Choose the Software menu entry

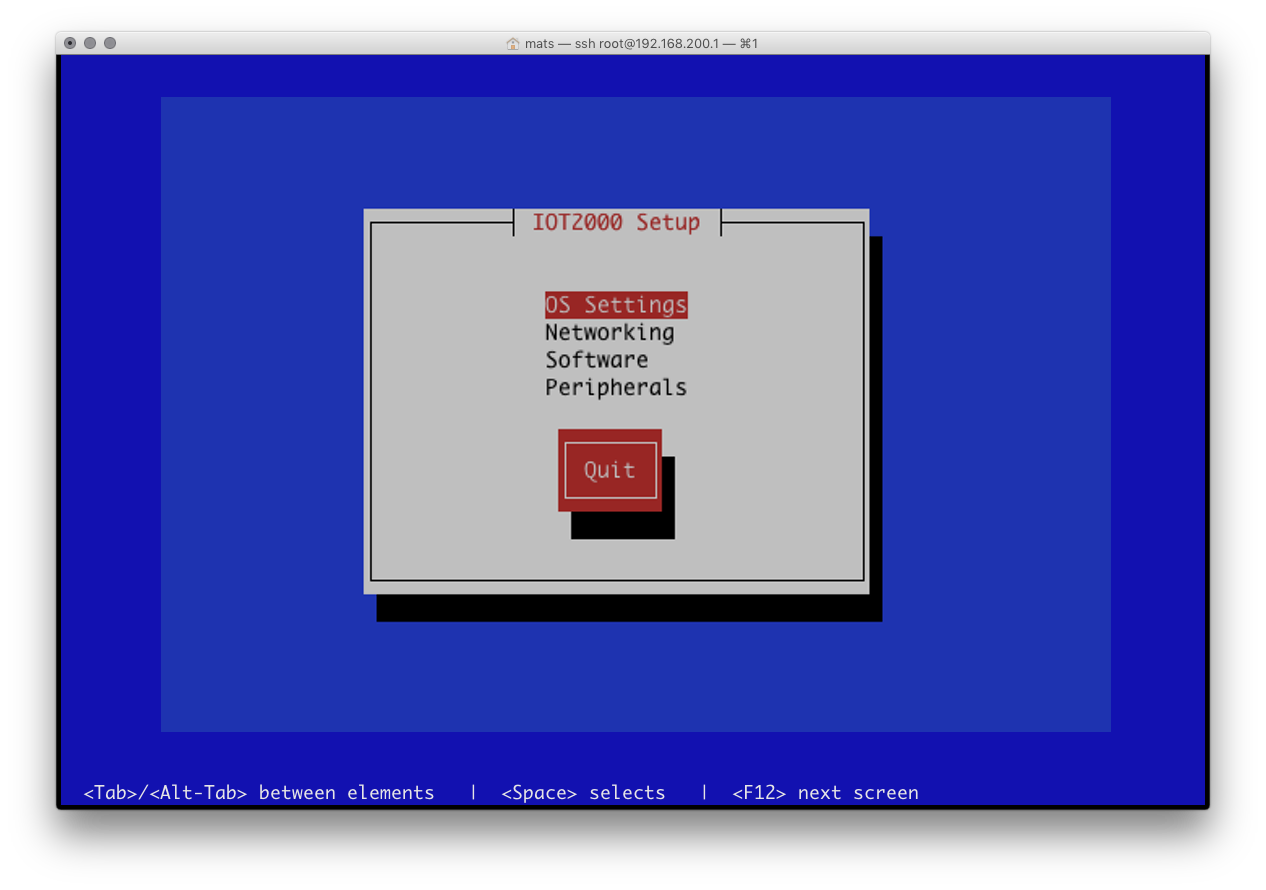(597, 360)
